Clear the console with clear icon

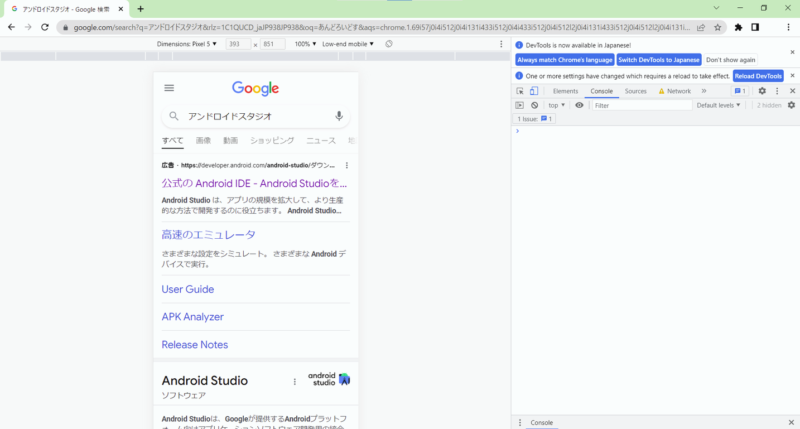[x=534, y=105]
